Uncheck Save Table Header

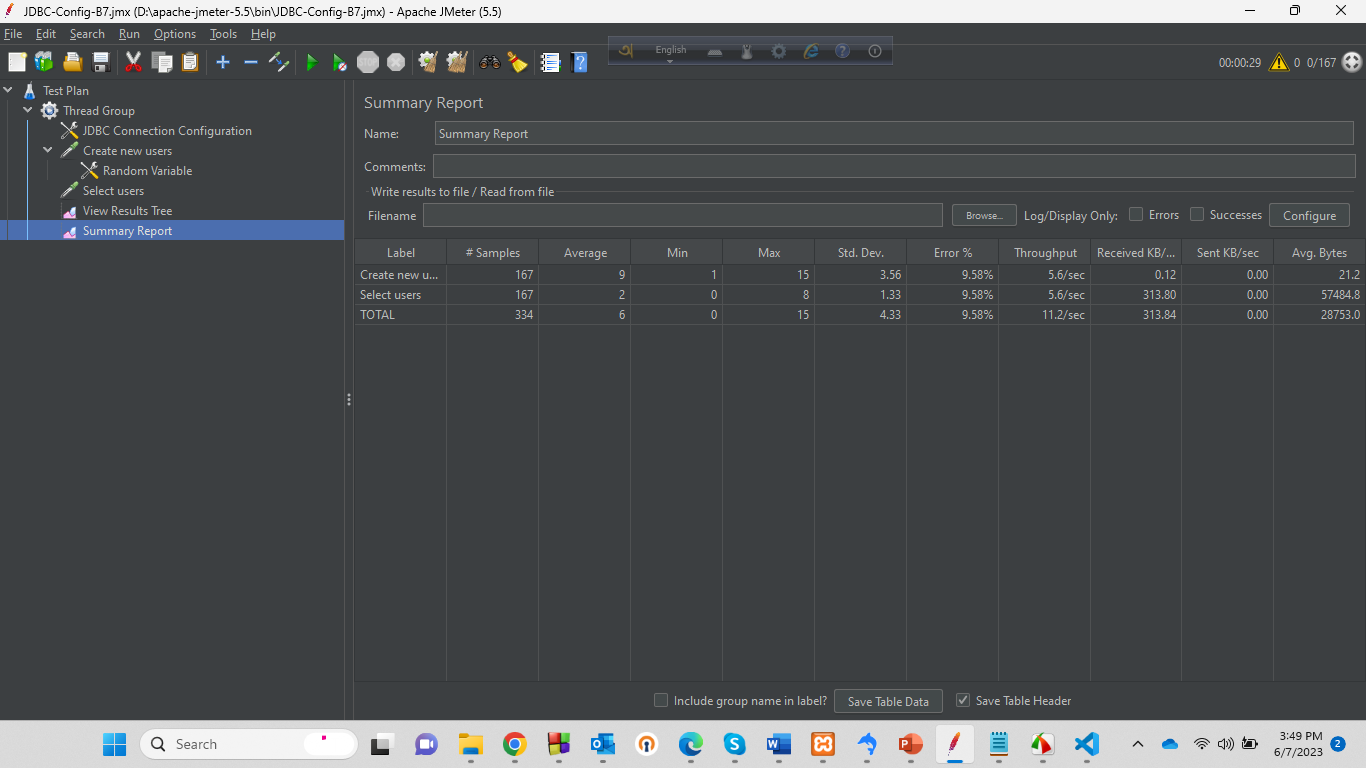click(962, 700)
